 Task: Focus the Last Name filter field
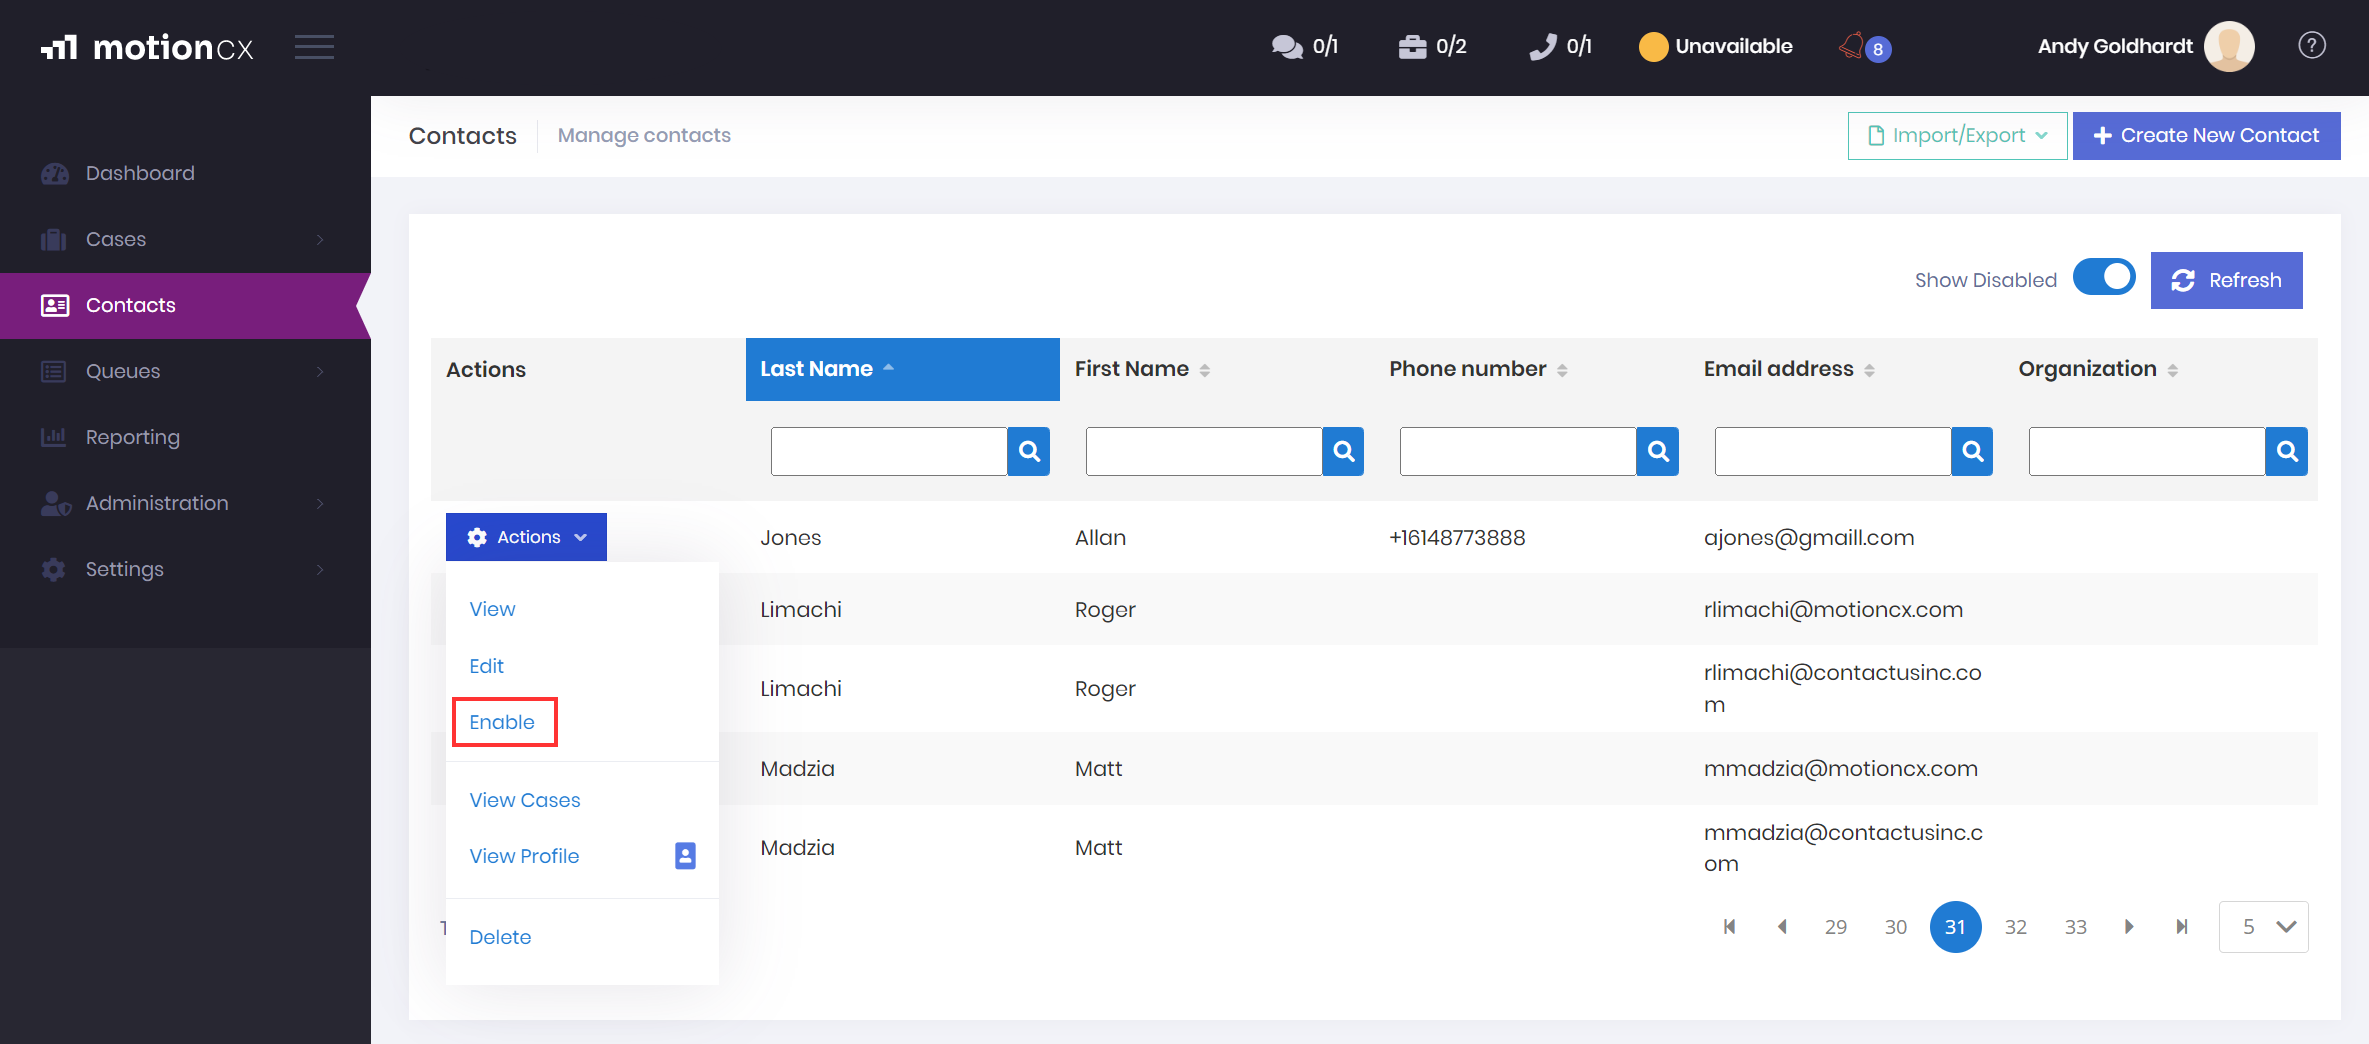click(x=888, y=451)
